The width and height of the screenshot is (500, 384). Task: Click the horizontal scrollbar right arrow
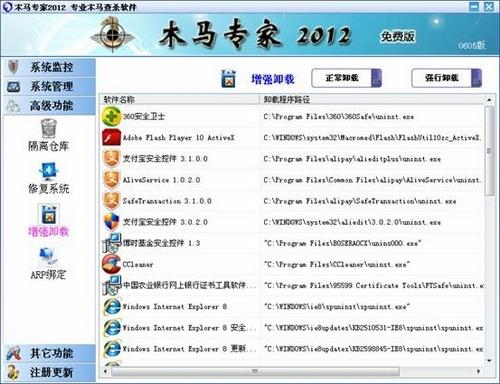479,371
